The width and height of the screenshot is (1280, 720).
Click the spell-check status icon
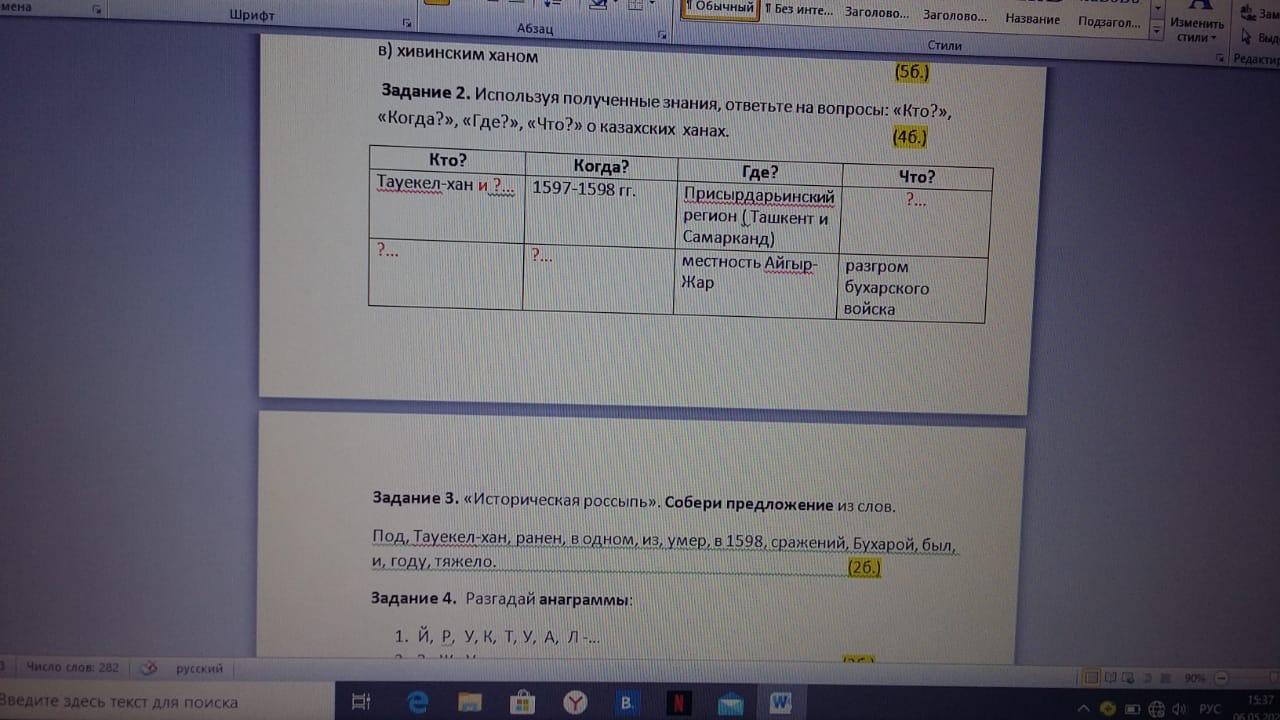pos(147,668)
